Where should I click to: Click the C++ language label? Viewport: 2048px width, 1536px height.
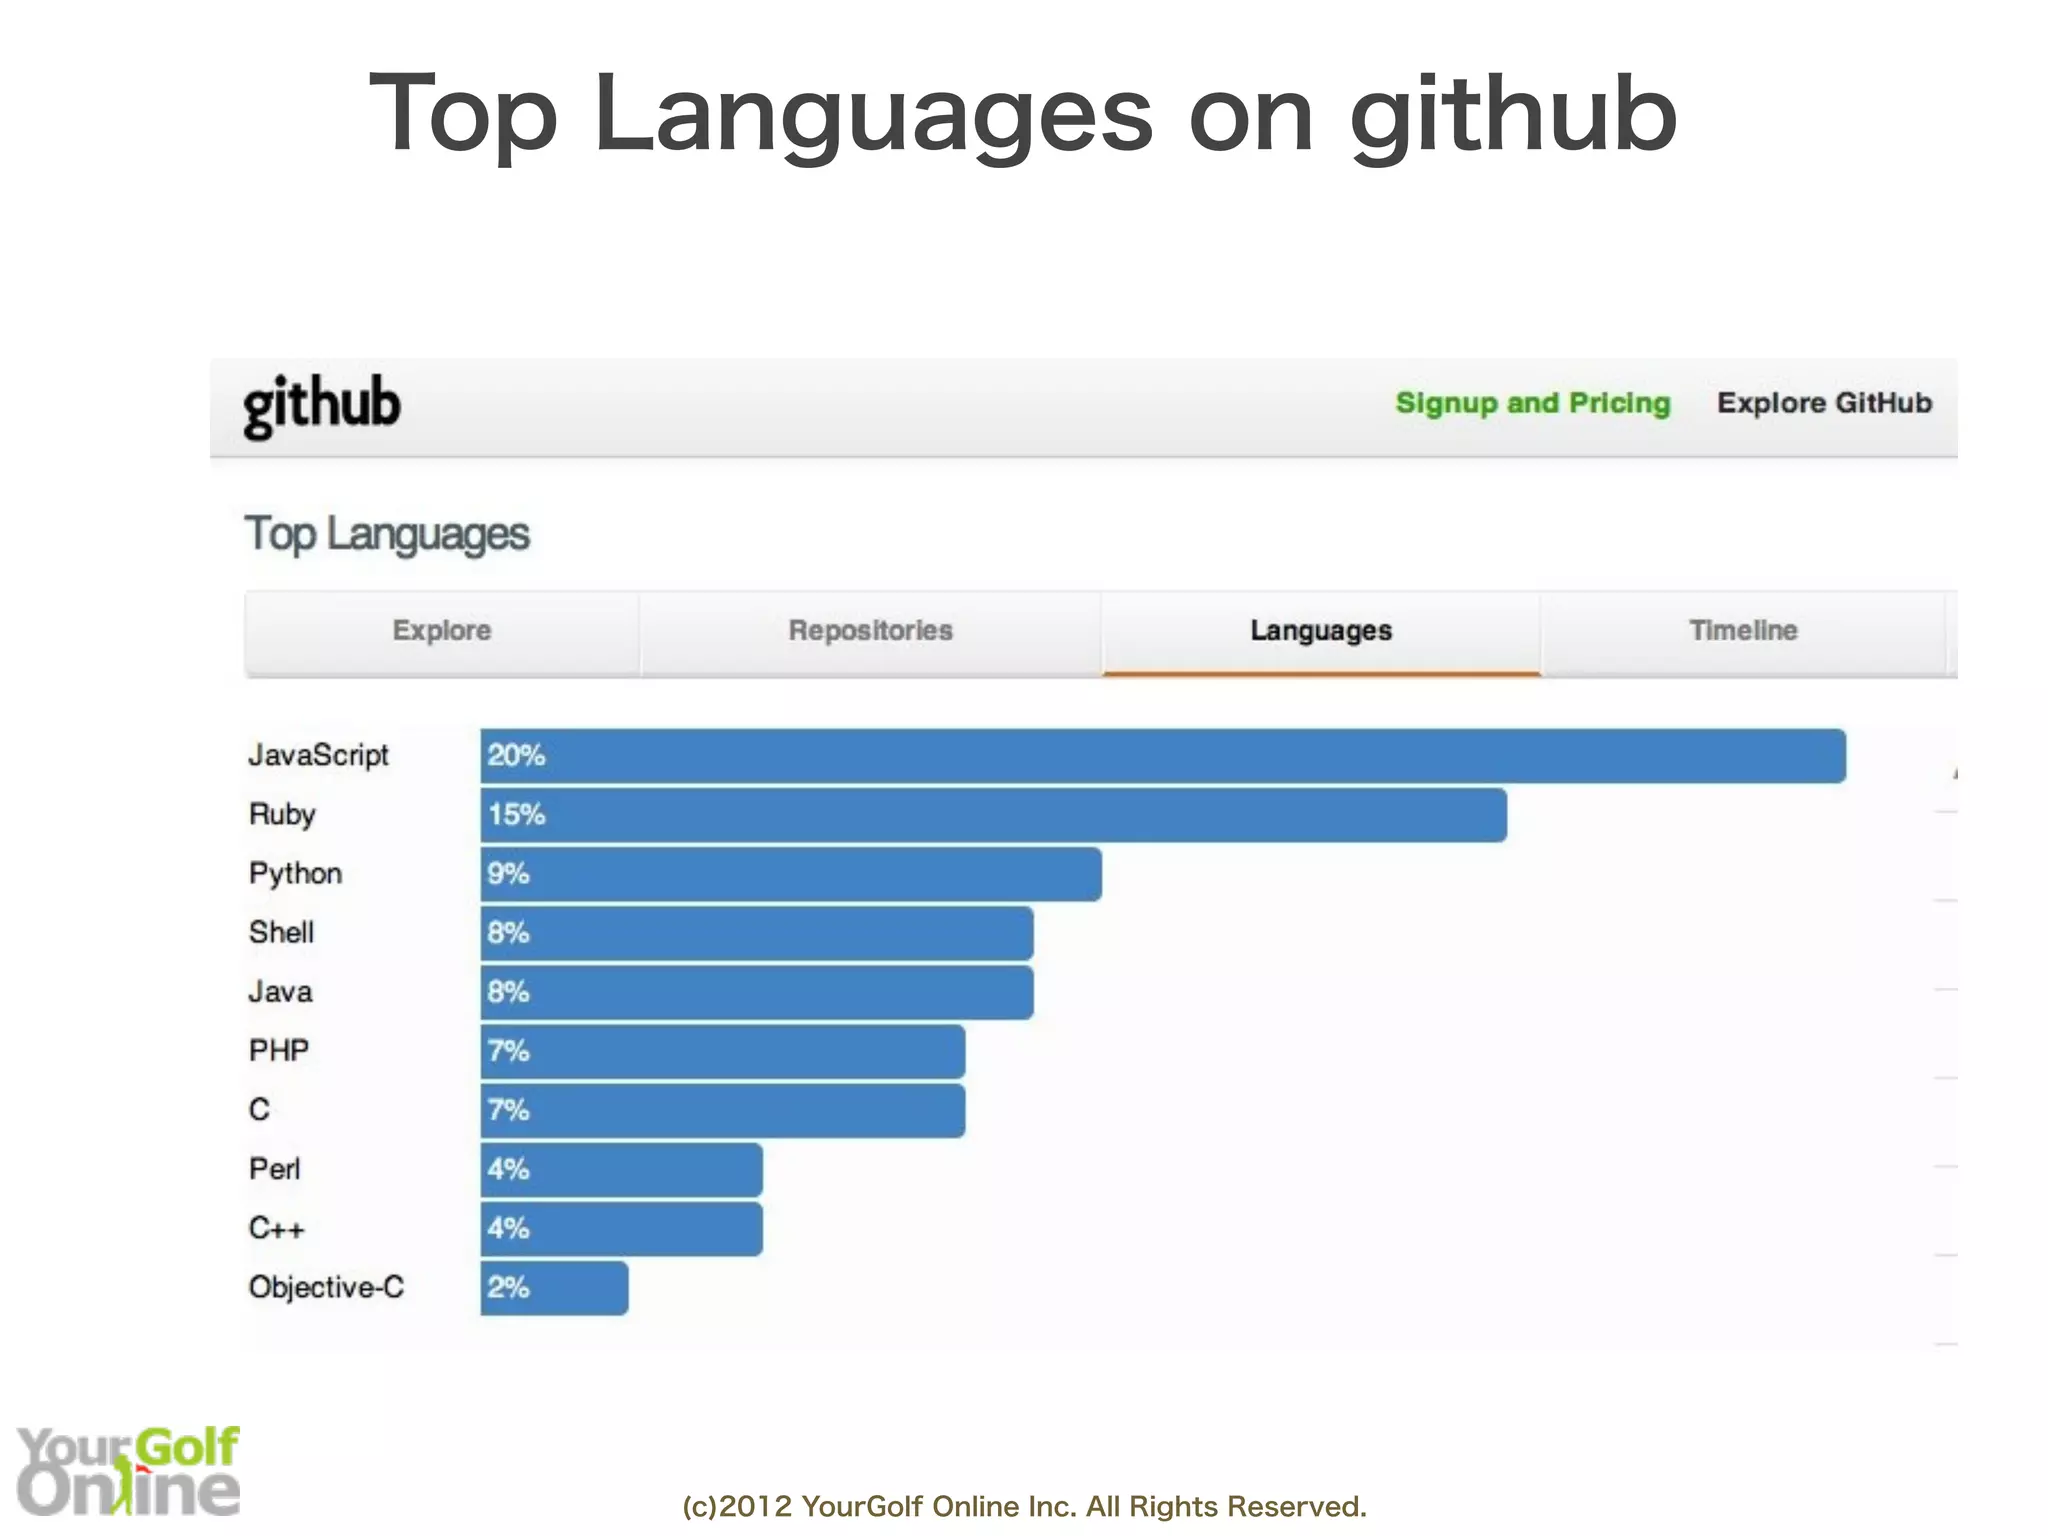tap(276, 1228)
